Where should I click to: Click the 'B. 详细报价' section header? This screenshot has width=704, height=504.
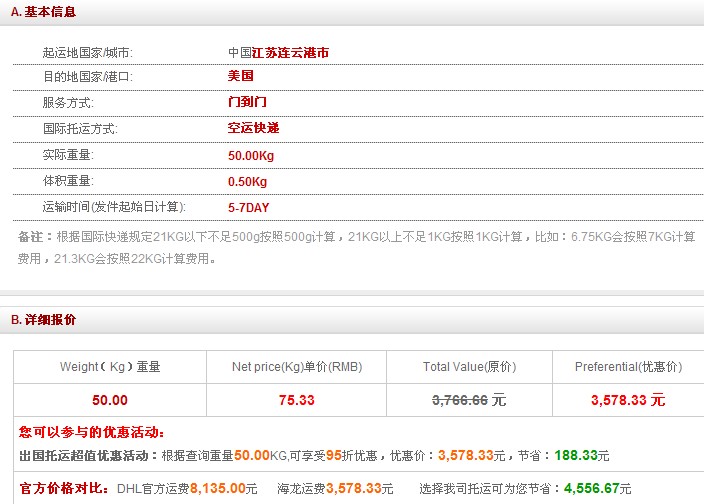pos(43,320)
